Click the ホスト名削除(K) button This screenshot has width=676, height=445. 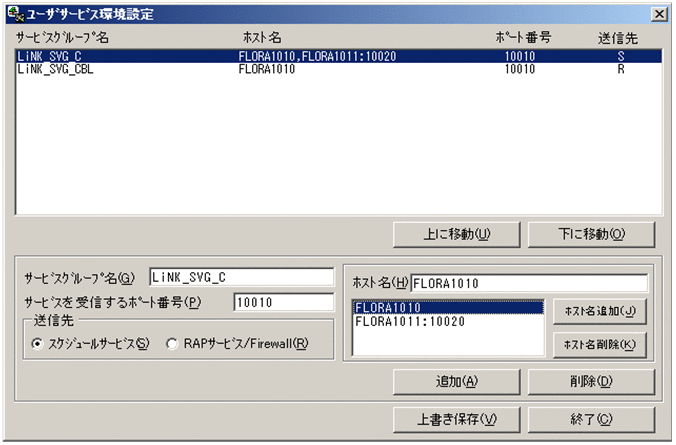[600, 345]
